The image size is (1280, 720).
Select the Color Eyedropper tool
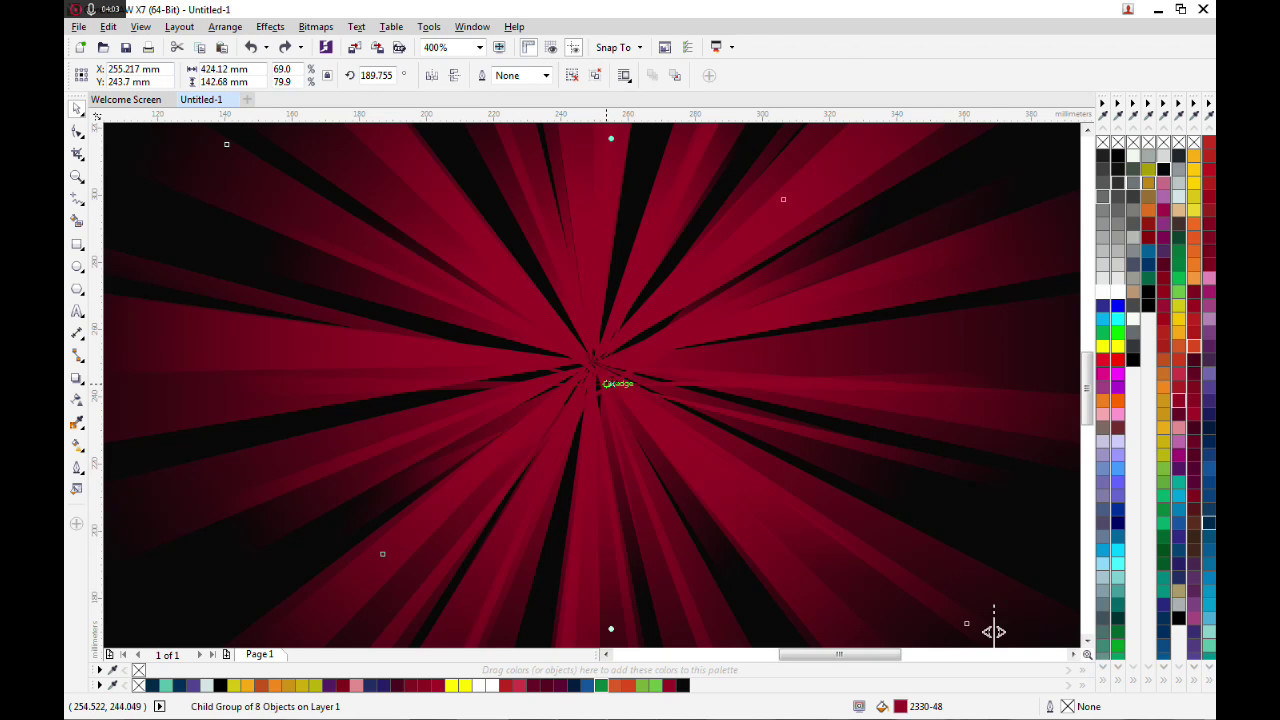77,423
